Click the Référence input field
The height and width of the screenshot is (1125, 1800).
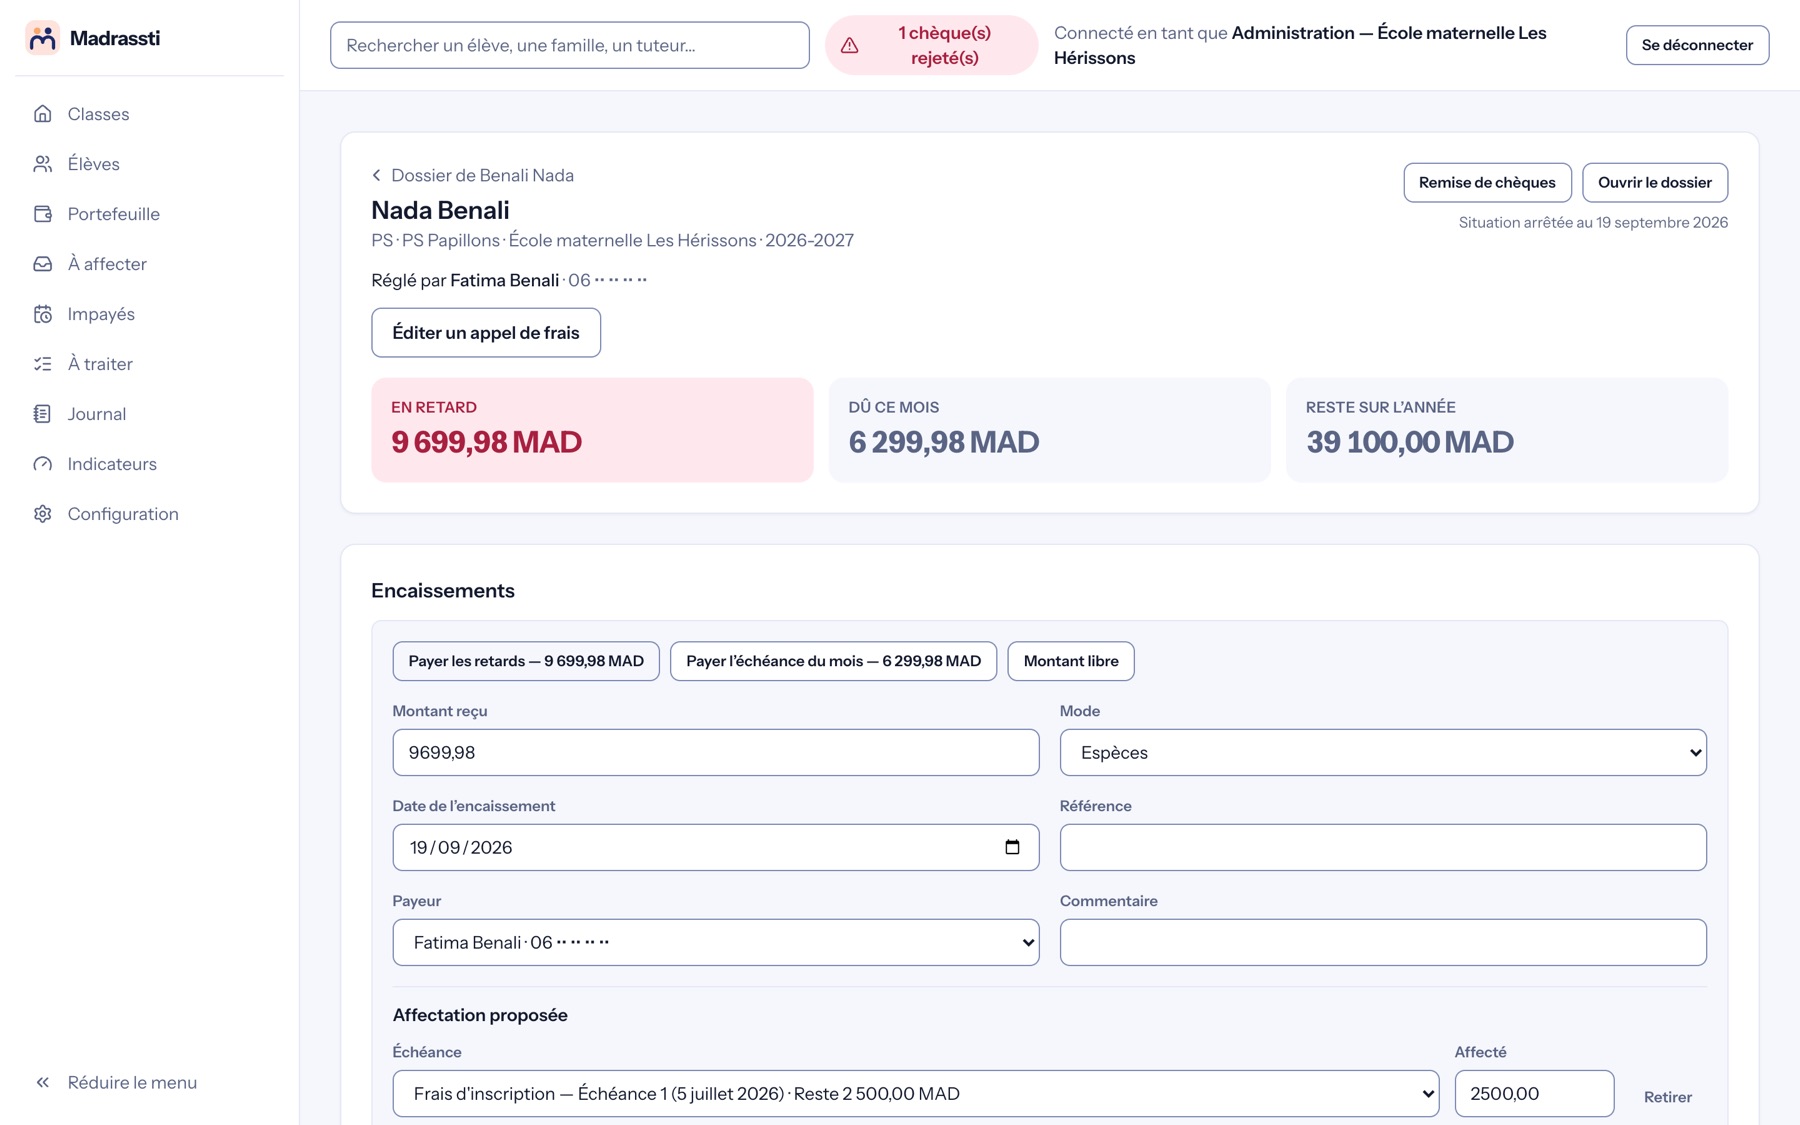(1383, 847)
